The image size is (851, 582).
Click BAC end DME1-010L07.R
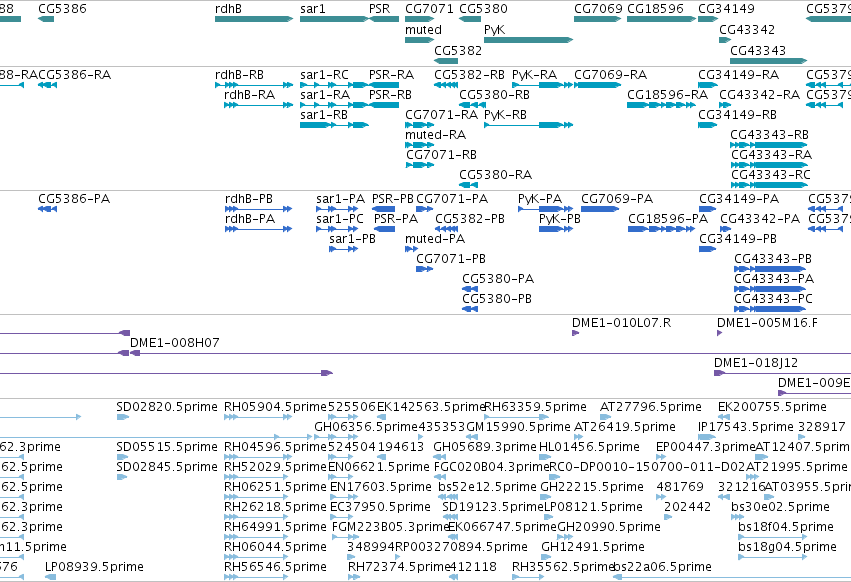point(621,323)
